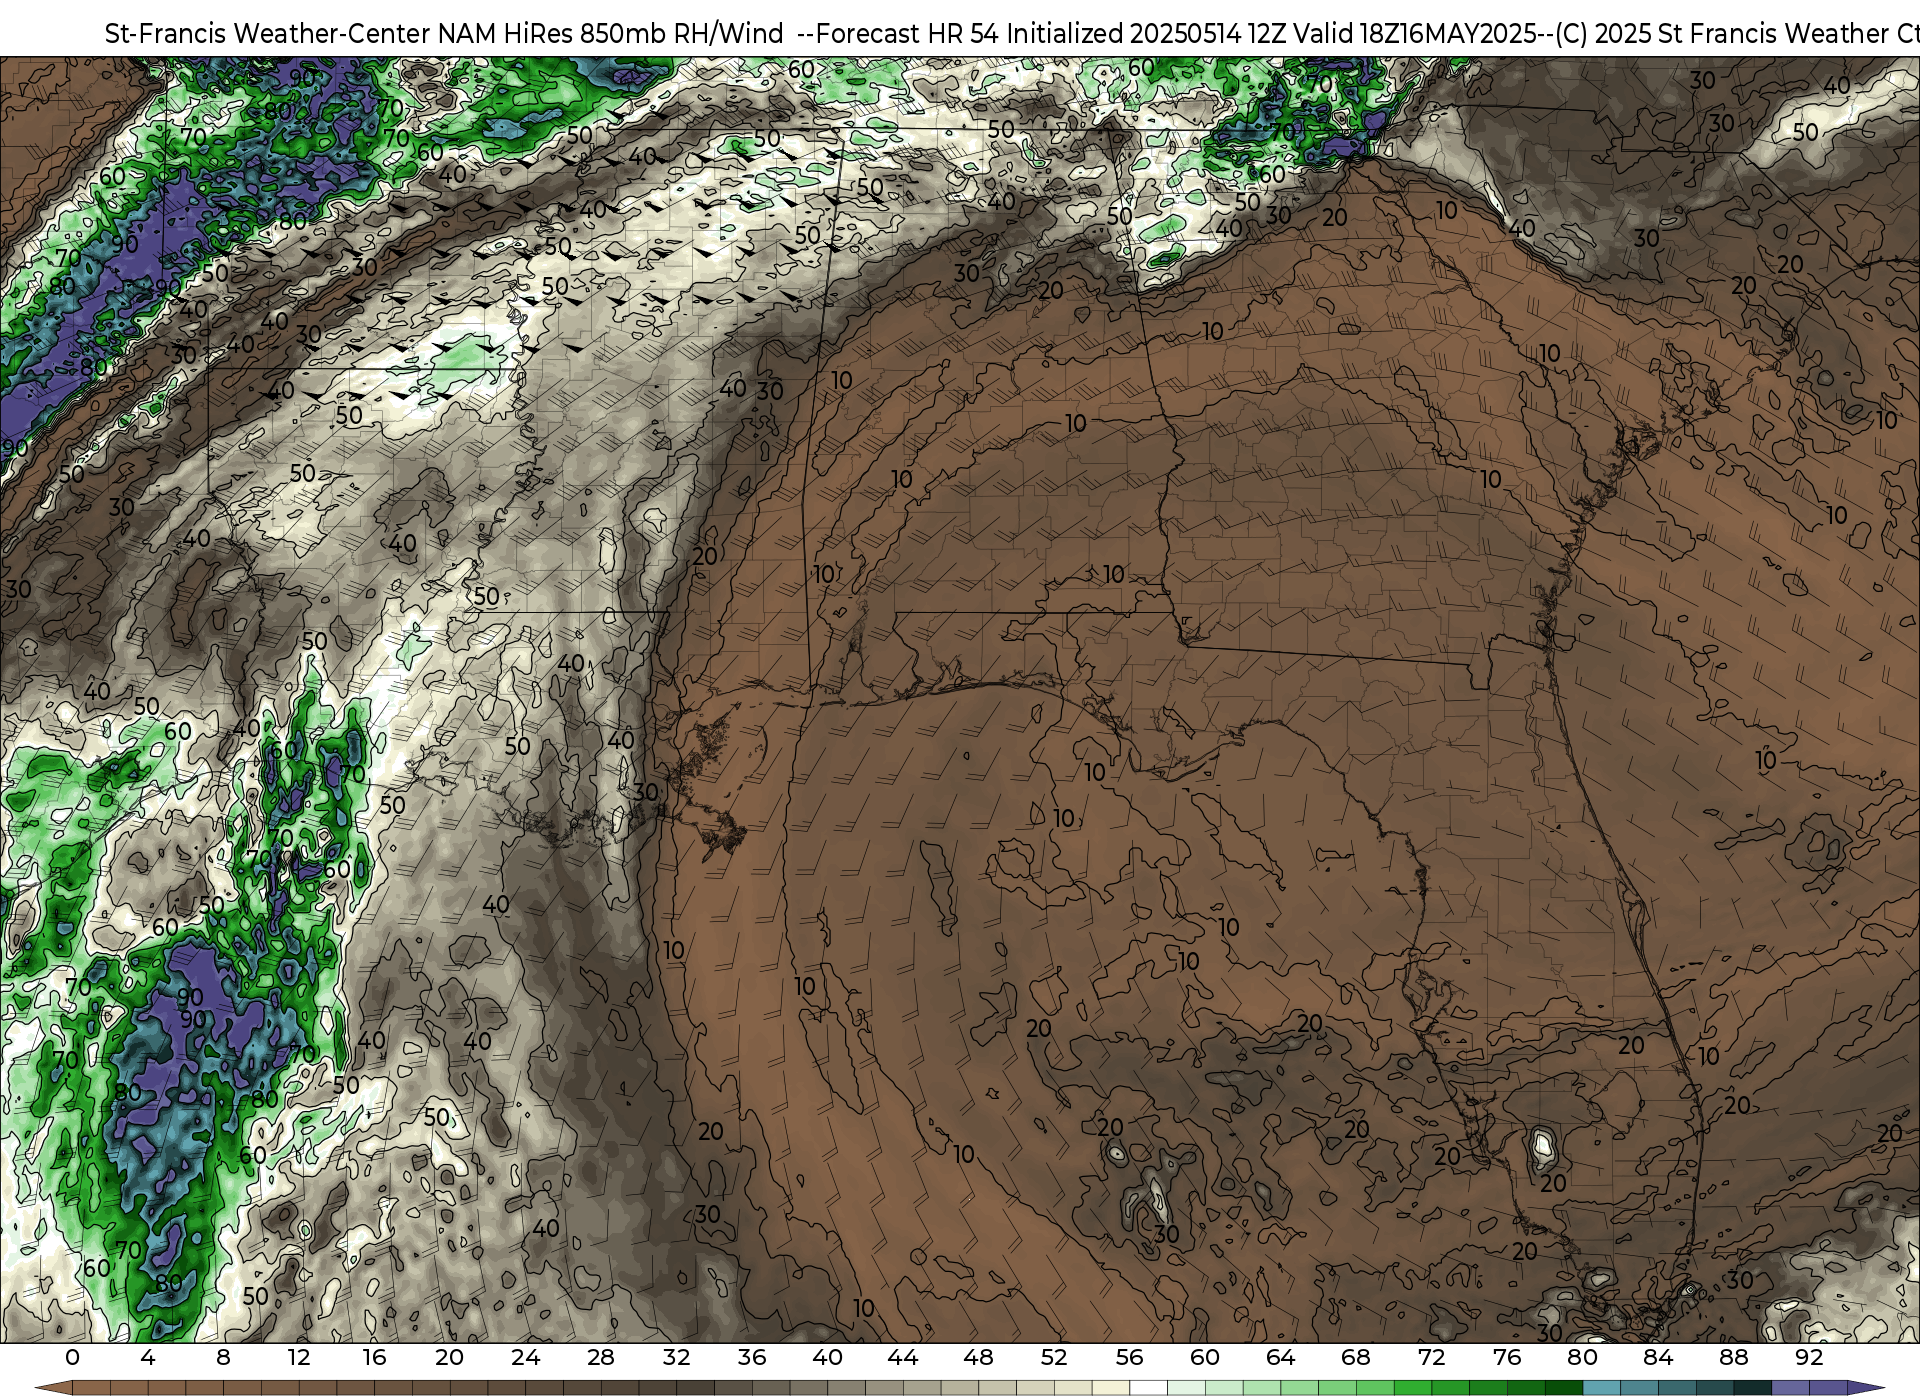
Task: Click the colorbar label '4'
Action: 148,1357
